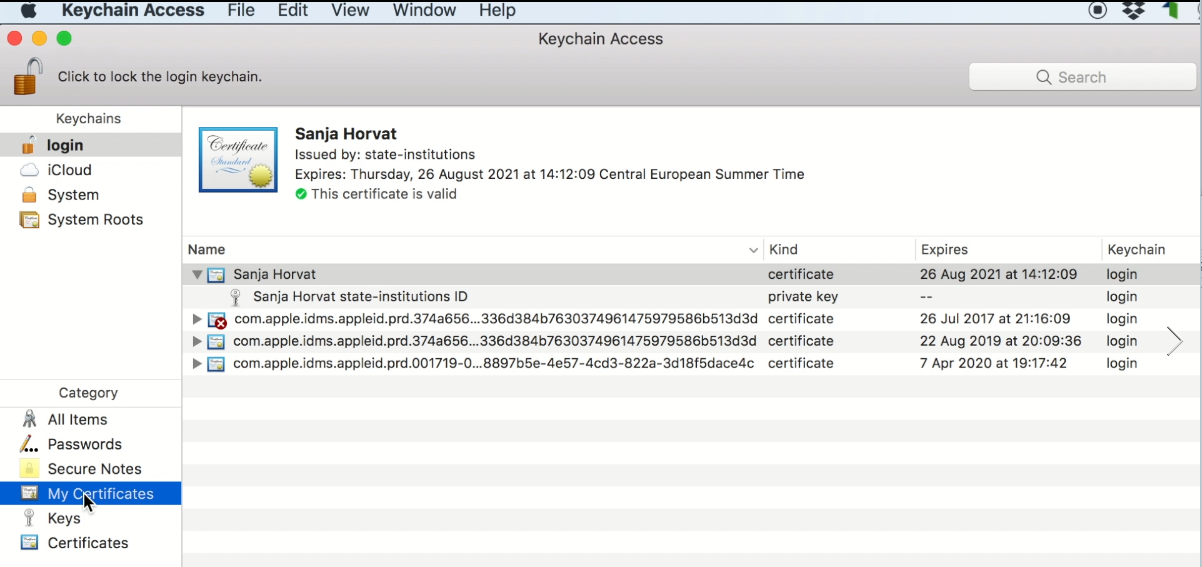Click the My Certificates category icon
This screenshot has height=567, width=1202.
30,494
